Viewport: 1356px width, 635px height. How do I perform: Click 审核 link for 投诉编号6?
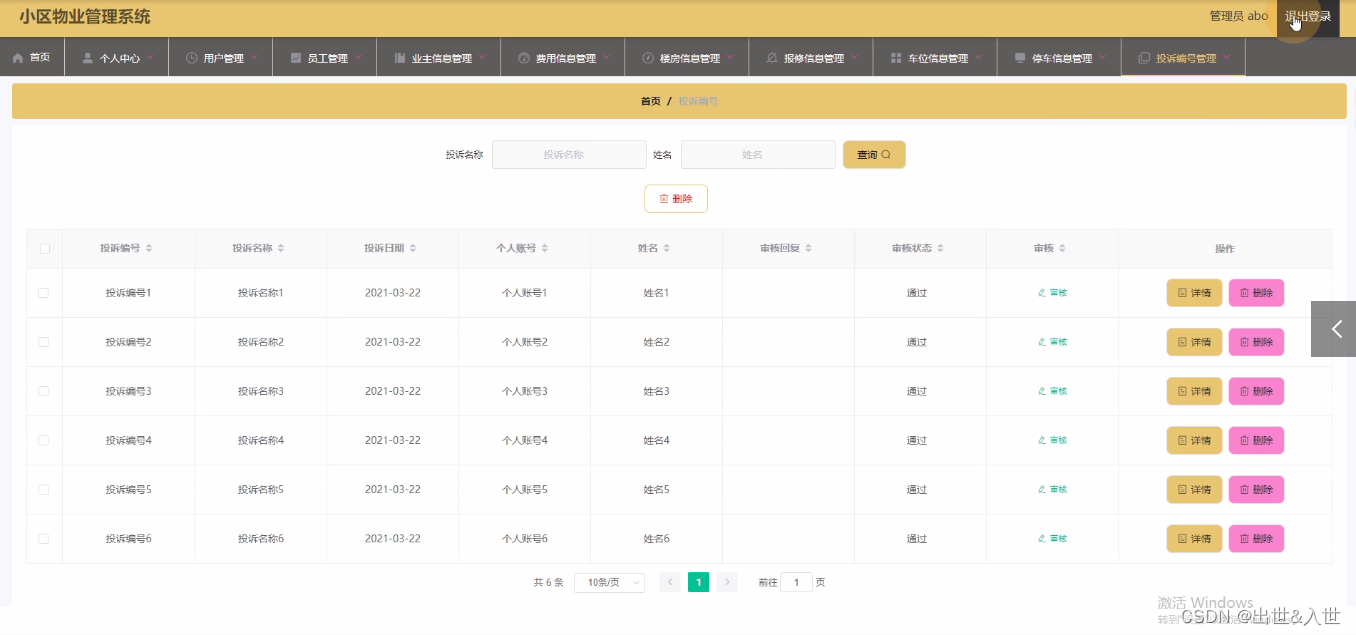coord(1052,538)
